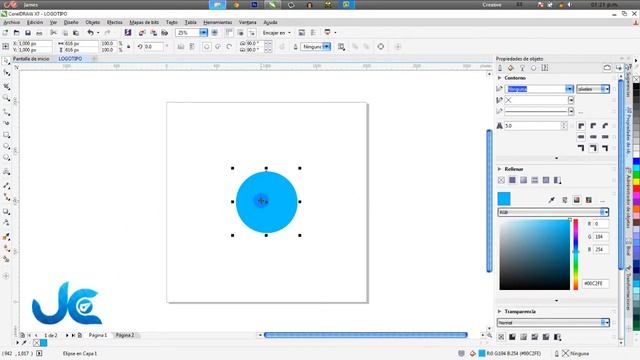Image resolution: width=640 pixels, height=360 pixels.
Task: Open the outline color dropdown
Action: [x=571, y=100]
